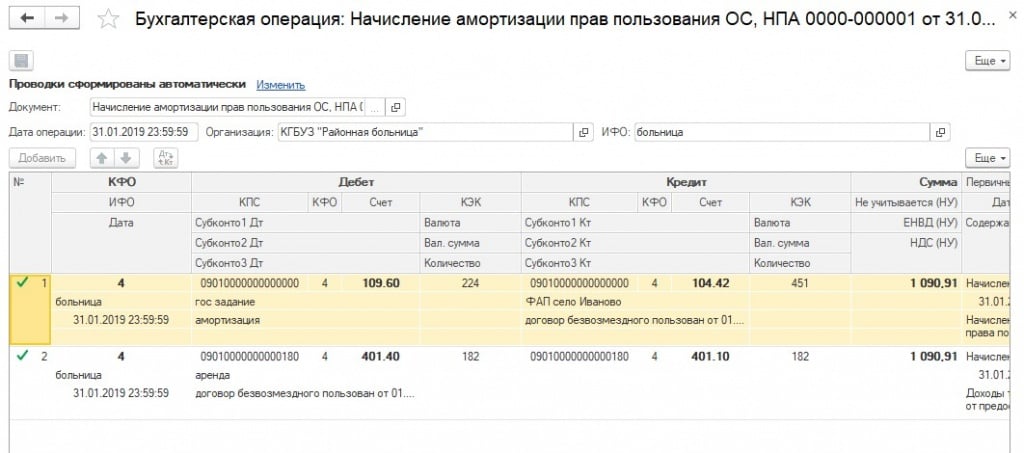Toggle green checkmark on entry row 1
Screen dimensions: 1024x453
click(22, 283)
